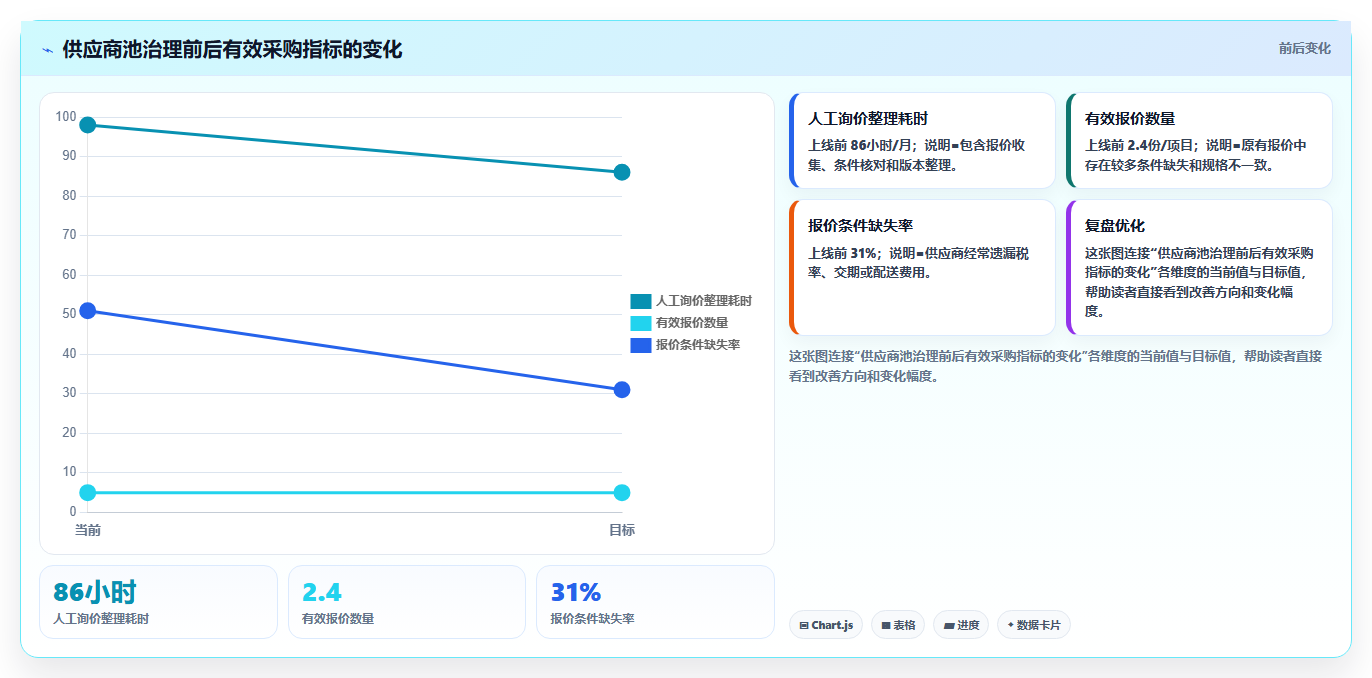This screenshot has width=1372, height=678.
Task: Click the 数据卡片 tag chip
Action: (x=1034, y=625)
